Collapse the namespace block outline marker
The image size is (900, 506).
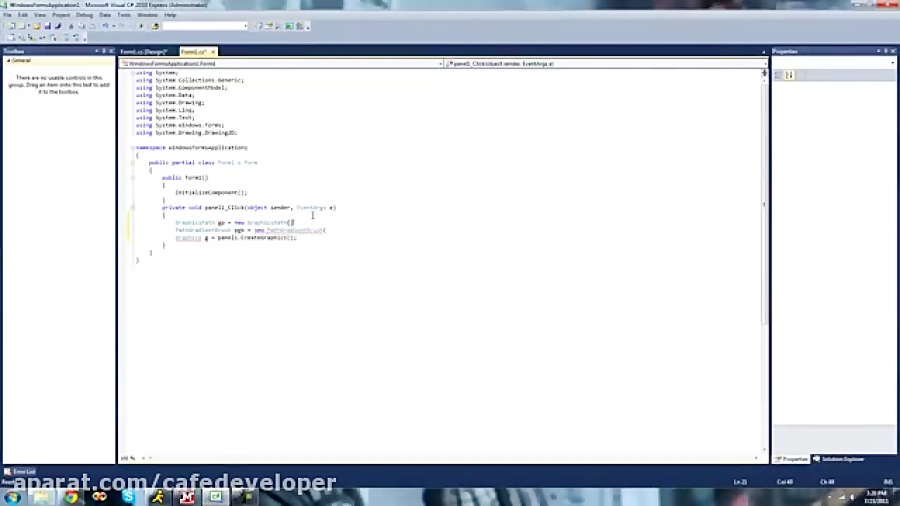133,147
